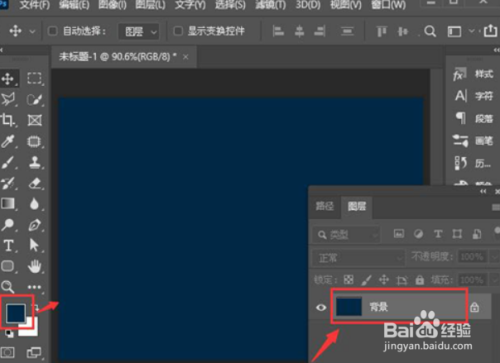Screen dimensions: 500x363
Task: Enable the 显示变换控件 checkbox
Action: pyautogui.click(x=178, y=31)
